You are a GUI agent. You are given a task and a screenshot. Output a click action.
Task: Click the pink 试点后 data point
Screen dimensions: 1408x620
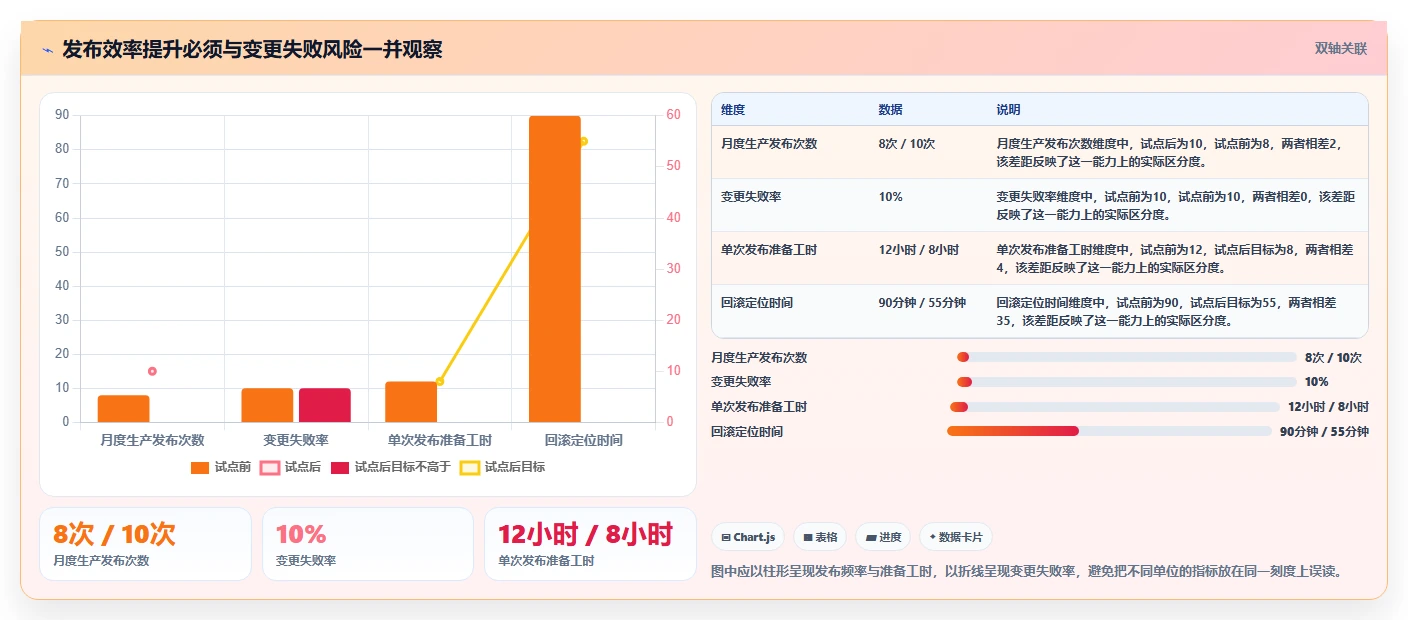click(x=152, y=371)
